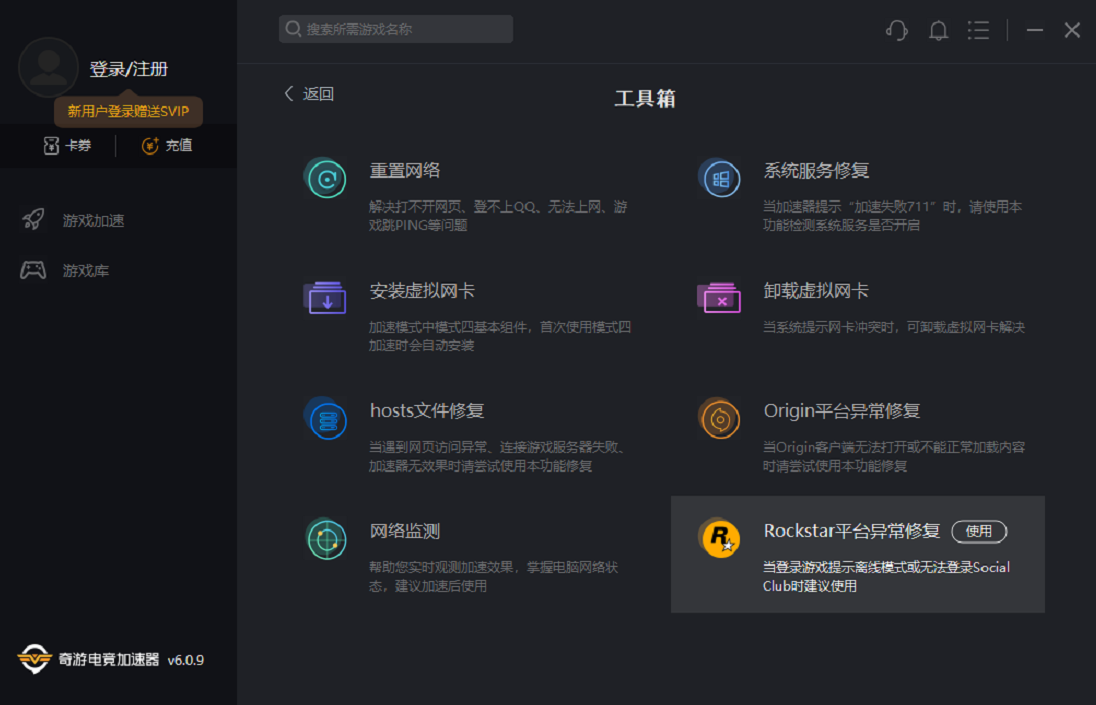Open the list menu icon in title bar

[x=979, y=30]
